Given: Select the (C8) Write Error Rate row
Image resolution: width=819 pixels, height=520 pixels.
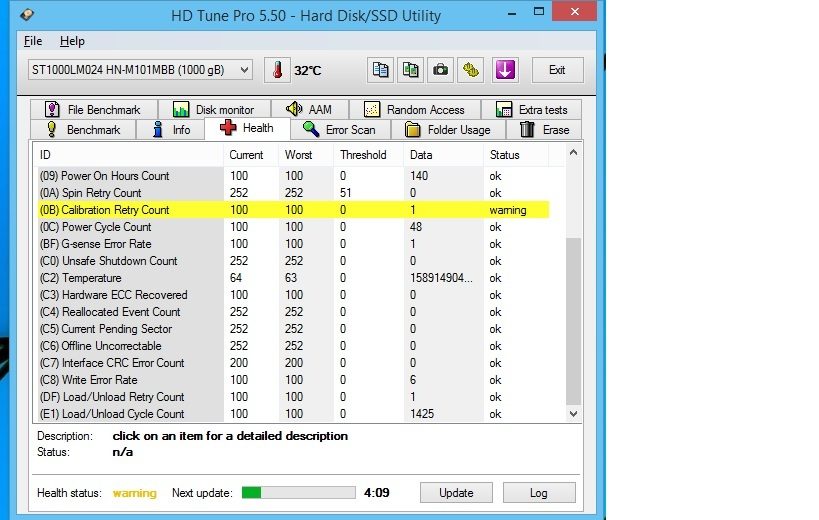Looking at the screenshot, I should pos(293,380).
